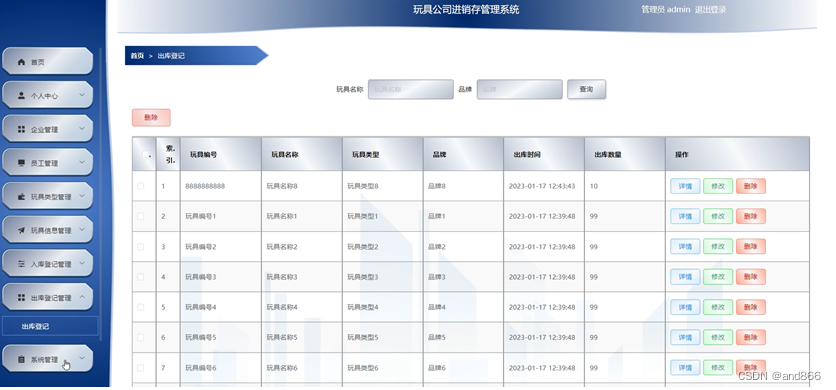The height and width of the screenshot is (390, 836).
Task: Check the checkbox for row 玩具编号5
Action: pos(141,337)
